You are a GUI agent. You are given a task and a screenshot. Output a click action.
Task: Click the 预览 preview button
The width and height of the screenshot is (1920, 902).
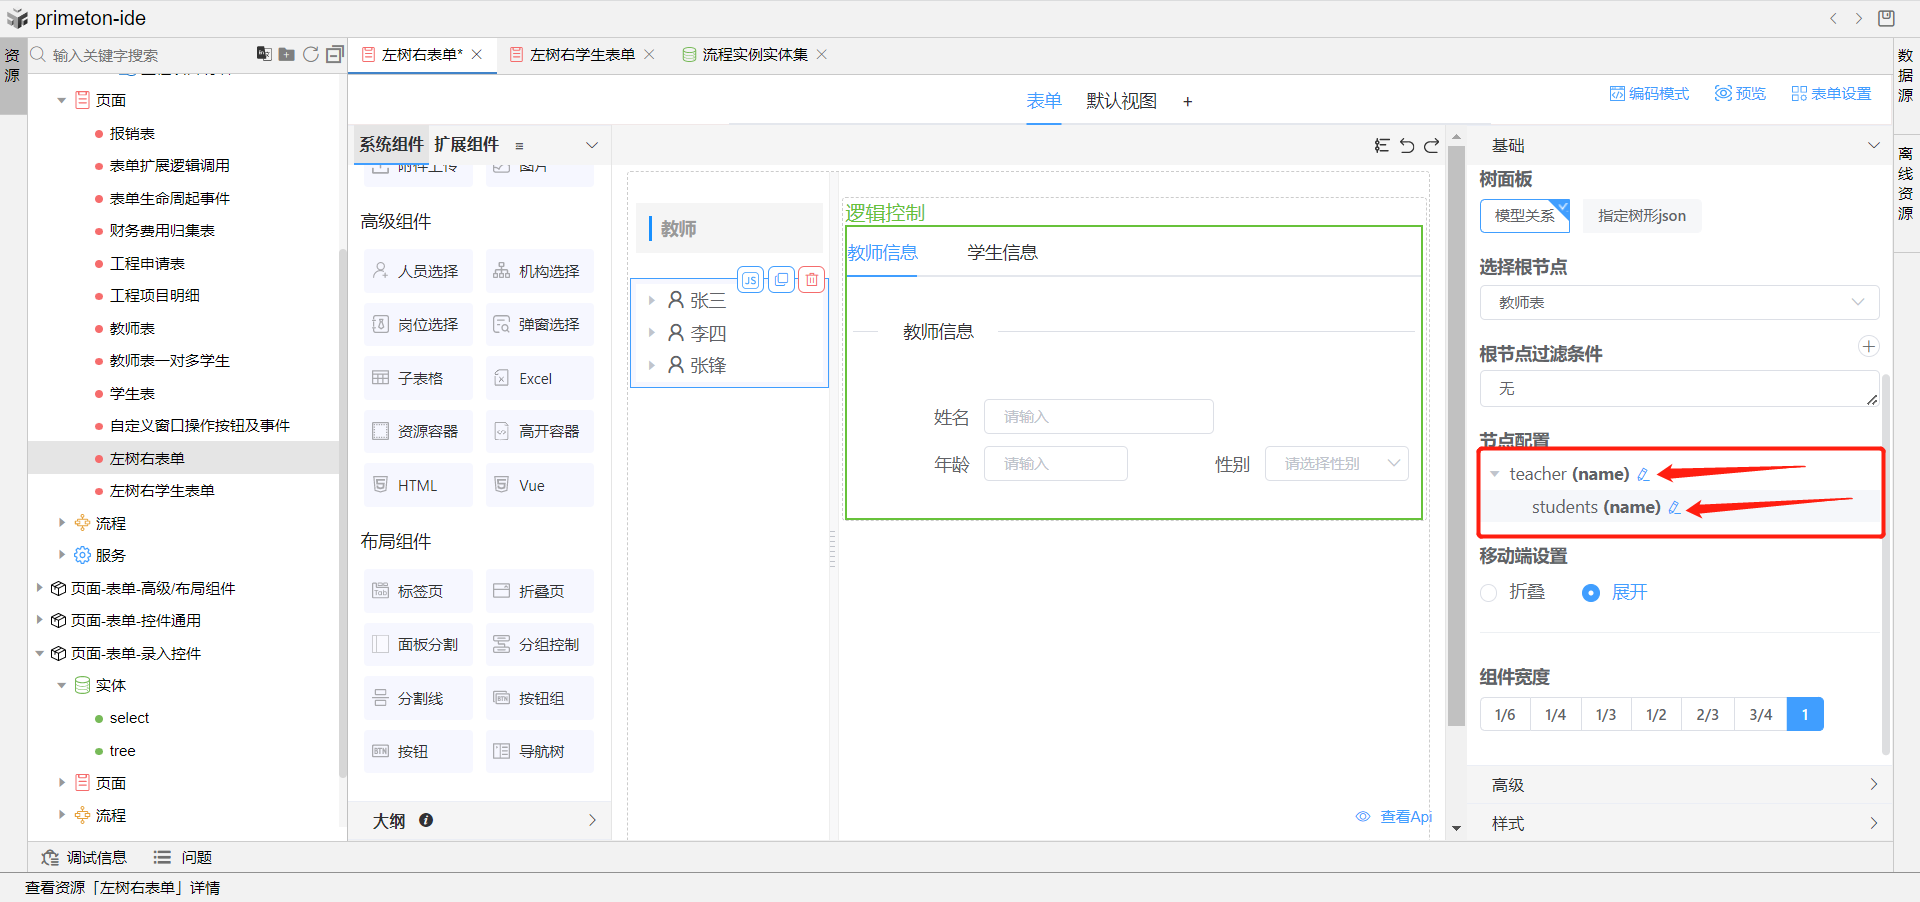(1740, 94)
